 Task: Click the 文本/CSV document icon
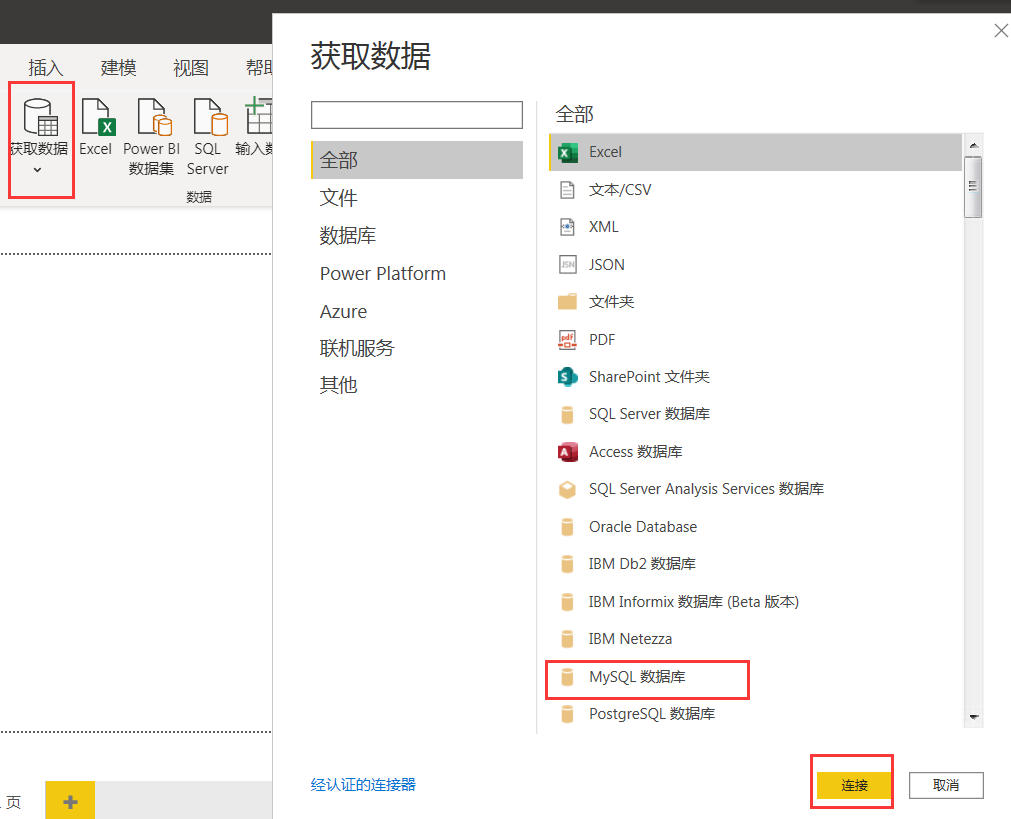pyautogui.click(x=567, y=190)
